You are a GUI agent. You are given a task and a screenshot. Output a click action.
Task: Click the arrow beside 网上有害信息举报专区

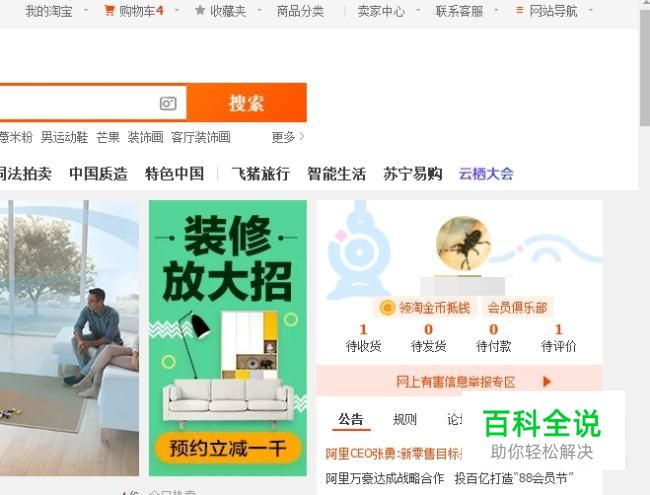click(x=547, y=381)
